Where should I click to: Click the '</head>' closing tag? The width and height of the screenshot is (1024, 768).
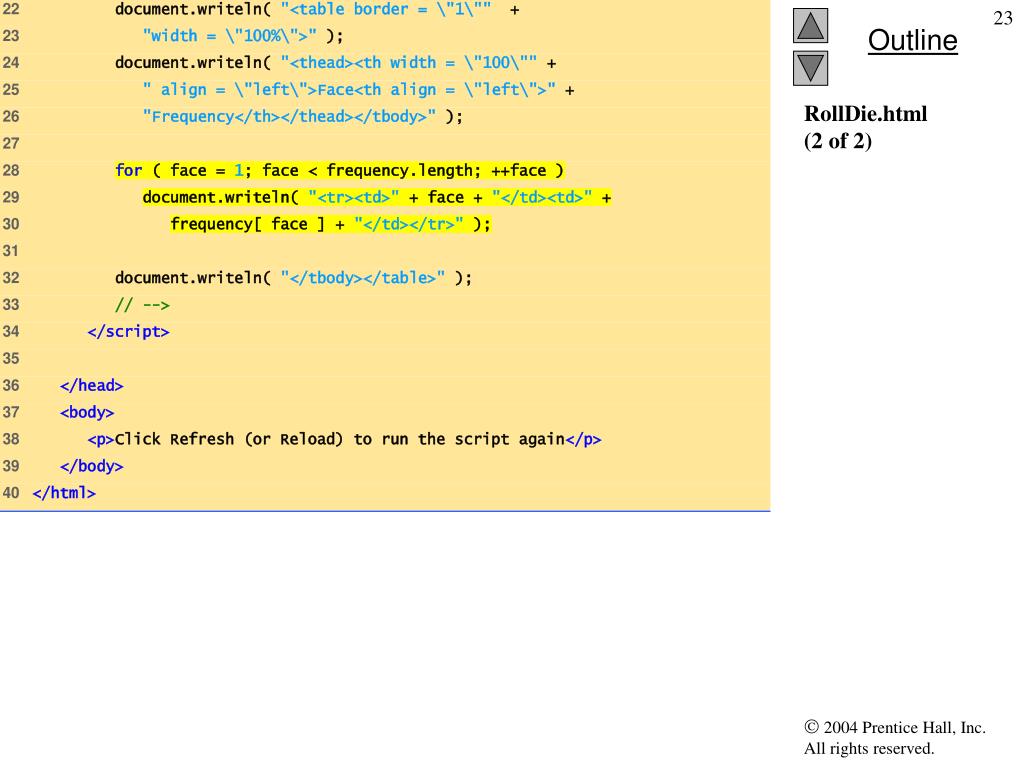tap(91, 385)
